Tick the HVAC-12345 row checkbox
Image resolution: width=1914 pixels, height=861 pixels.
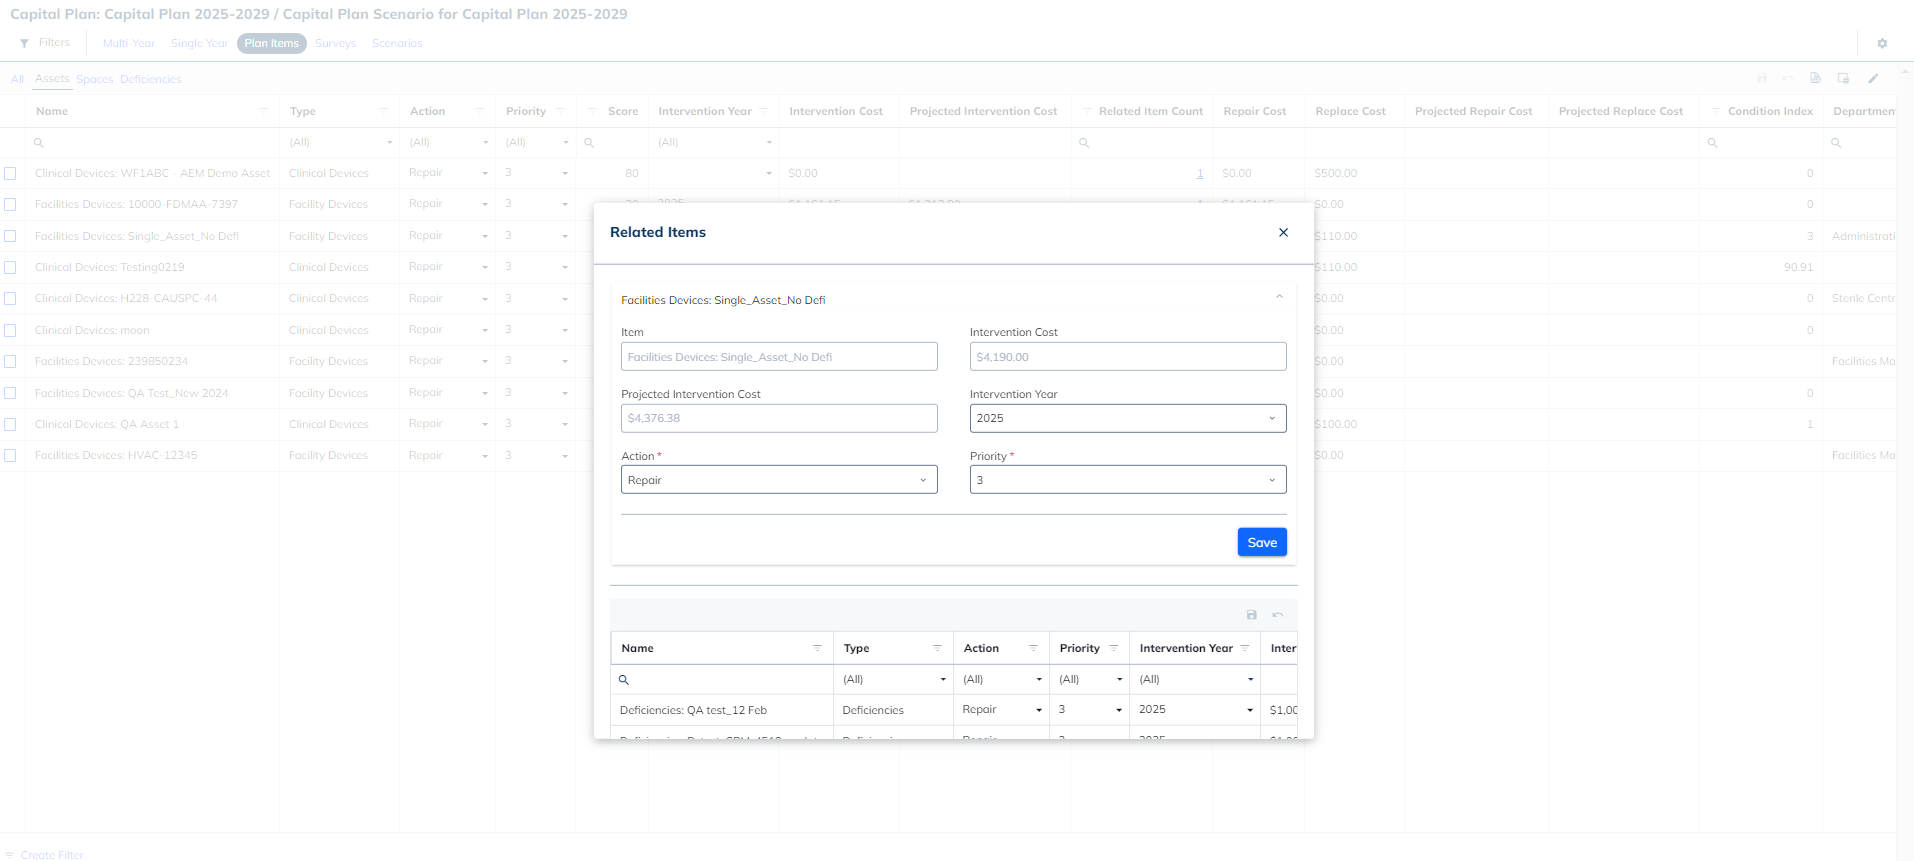click(x=10, y=455)
